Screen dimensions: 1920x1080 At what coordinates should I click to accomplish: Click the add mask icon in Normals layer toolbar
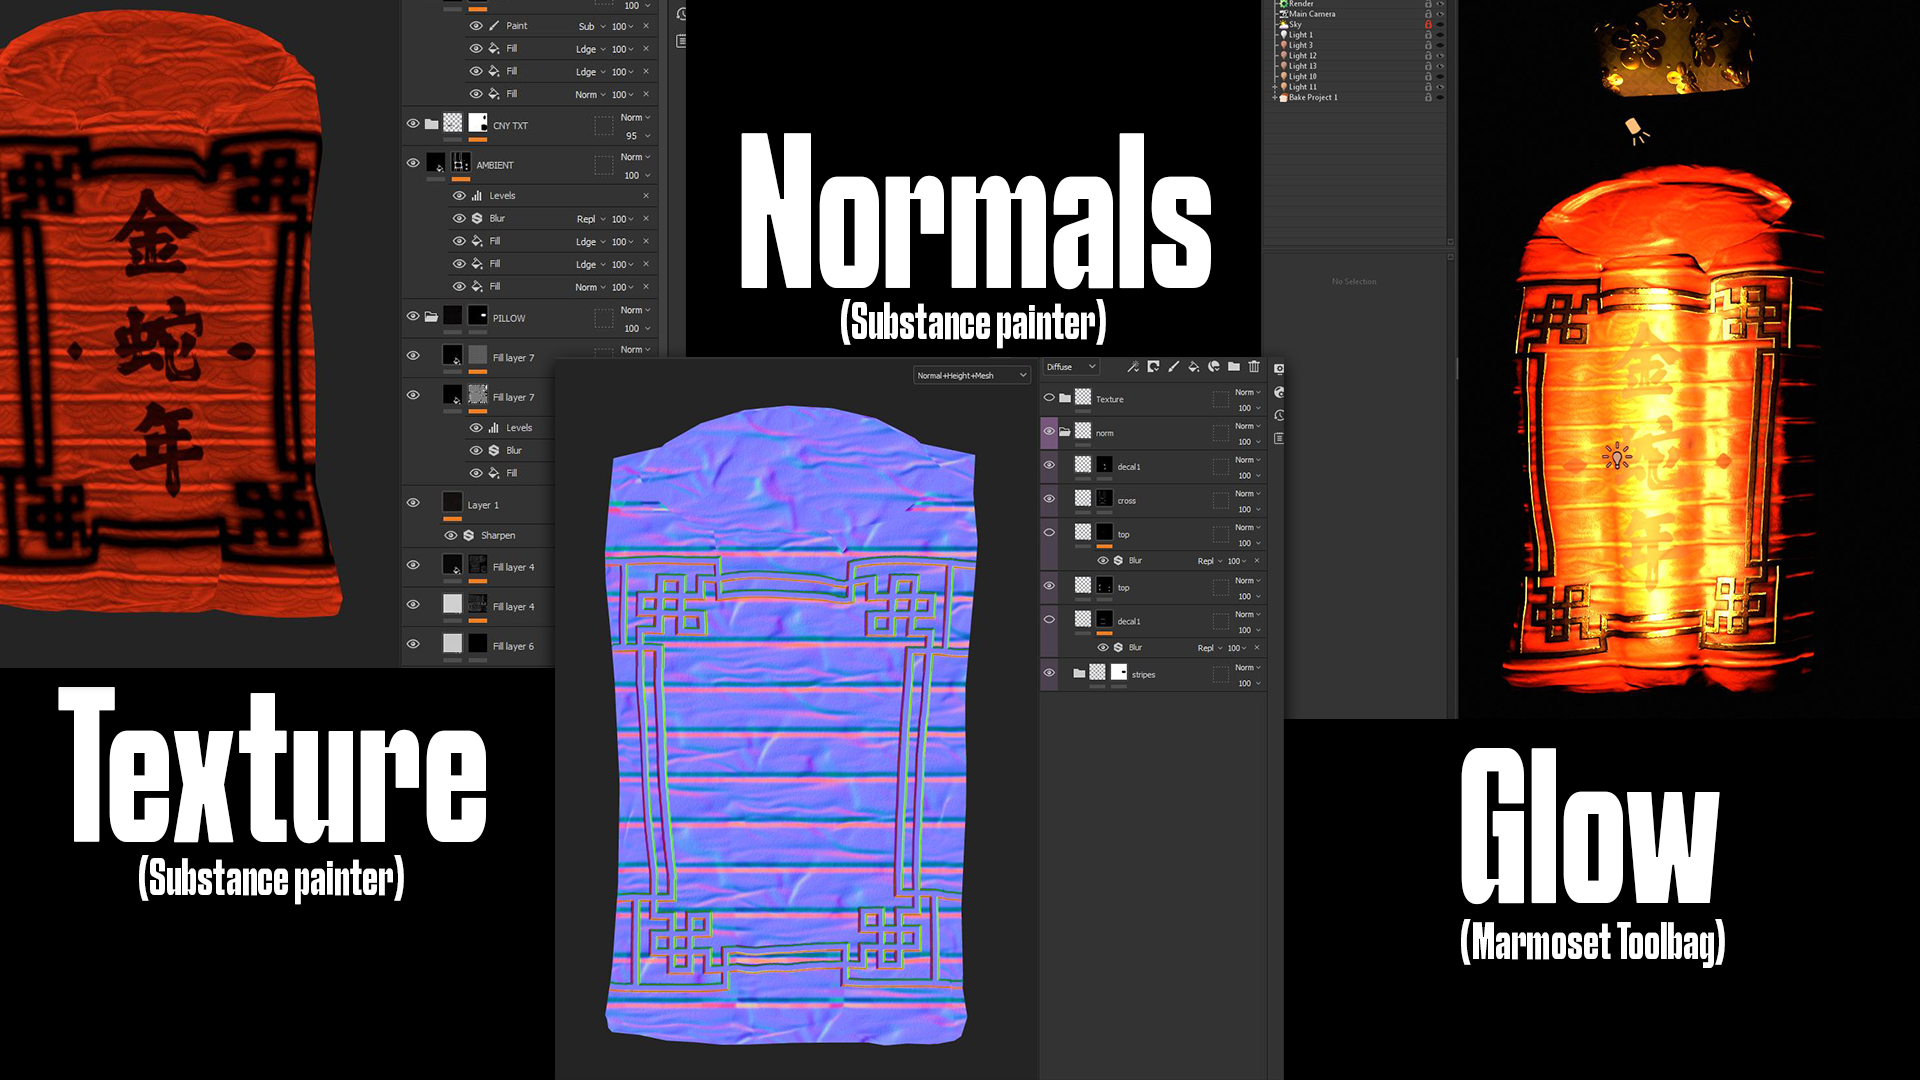click(x=1153, y=367)
